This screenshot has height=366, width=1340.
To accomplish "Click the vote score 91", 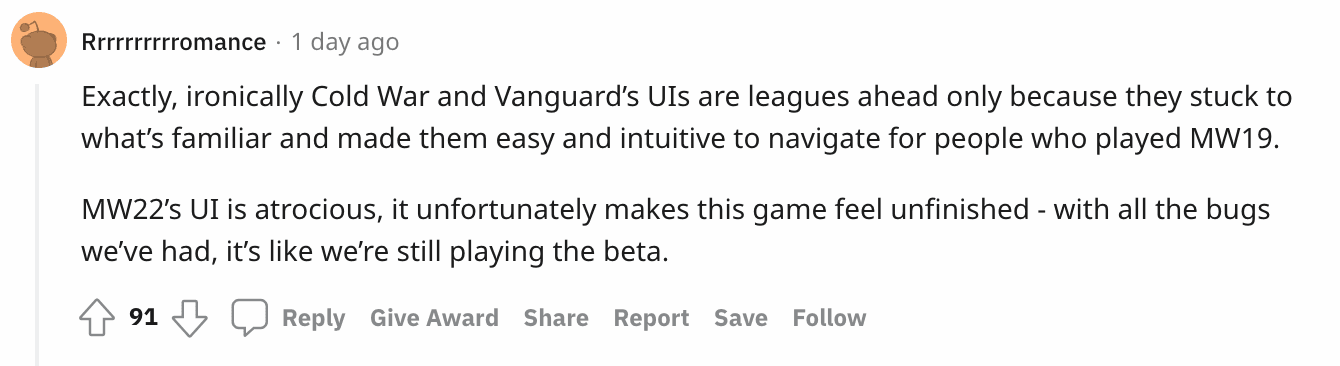I will coord(144,318).
